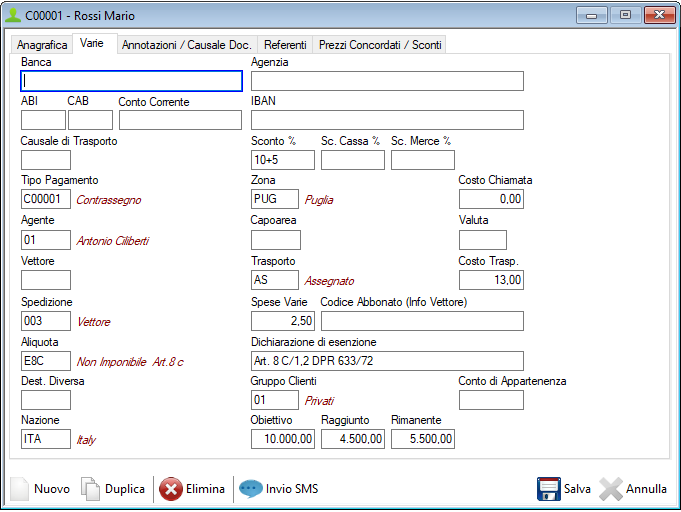Click the Sconto % field
This screenshot has height=512, width=681.
[x=282, y=160]
